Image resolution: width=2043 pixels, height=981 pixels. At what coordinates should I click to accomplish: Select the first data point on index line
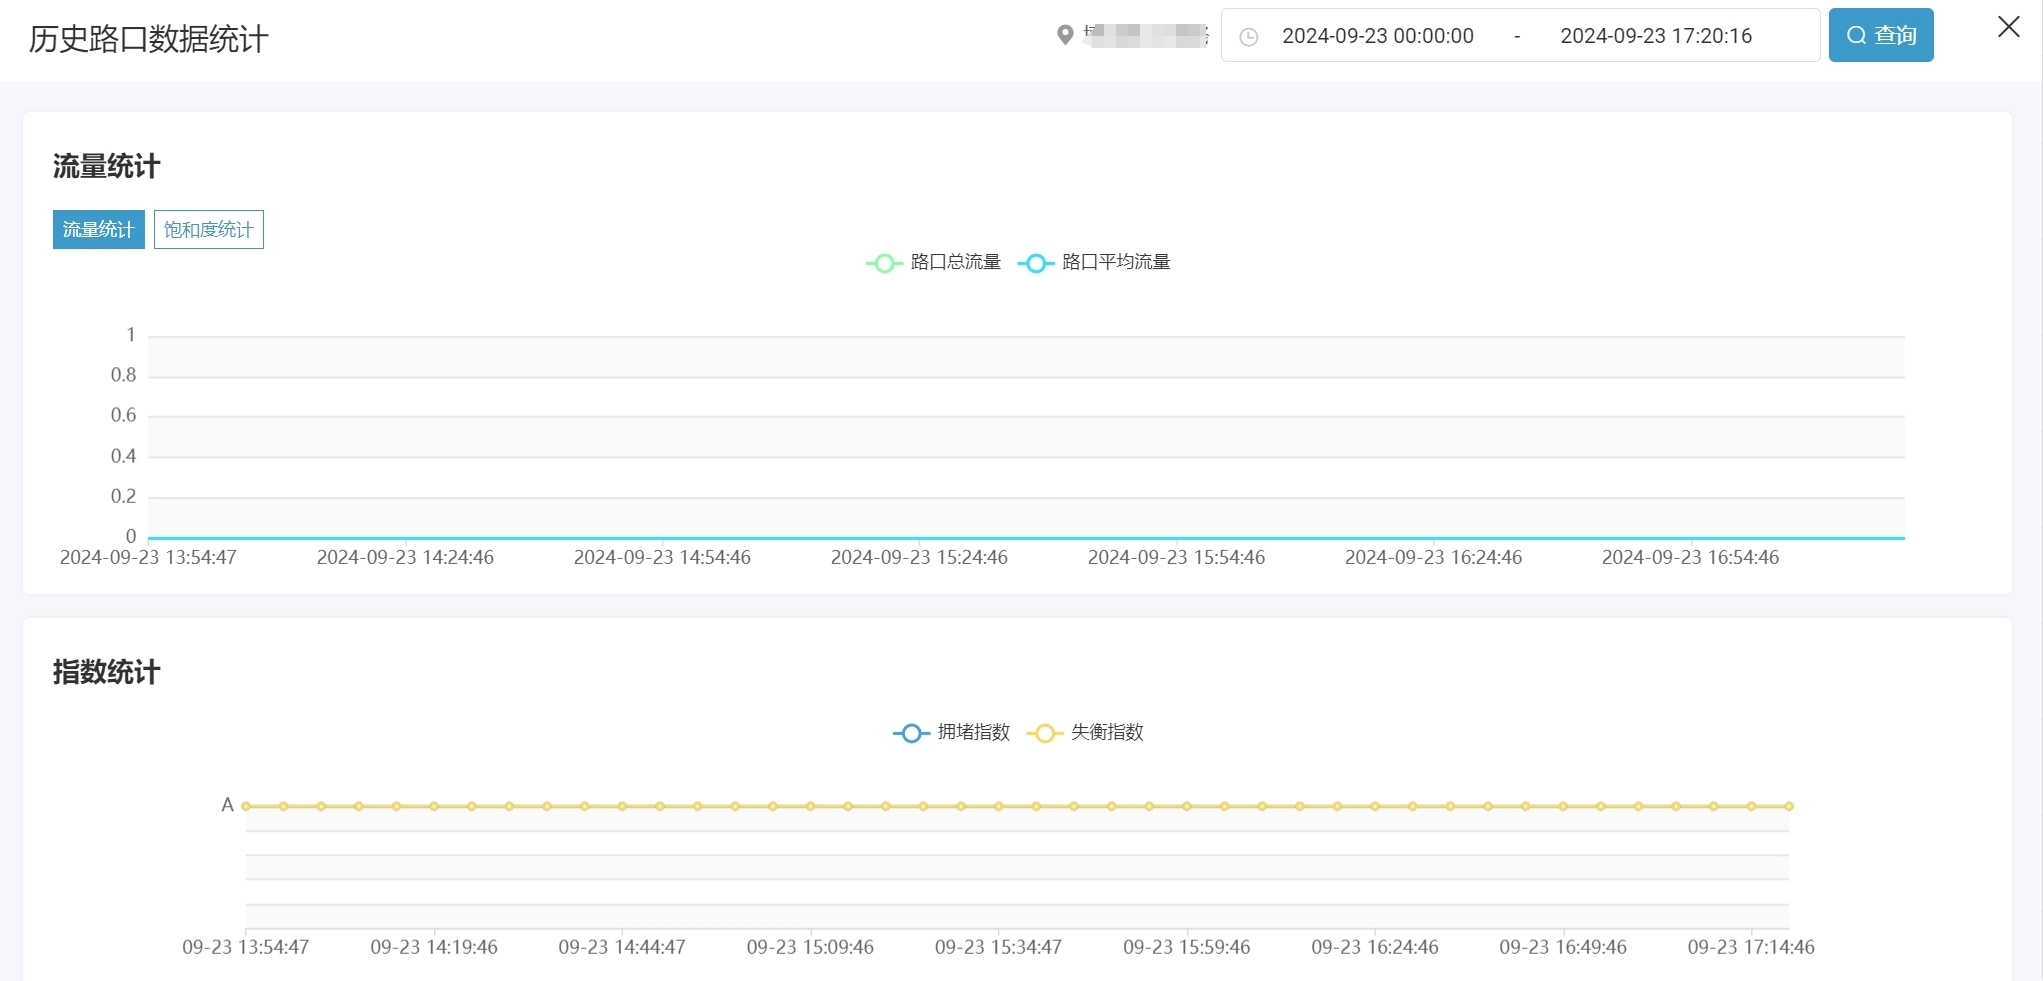click(x=246, y=806)
